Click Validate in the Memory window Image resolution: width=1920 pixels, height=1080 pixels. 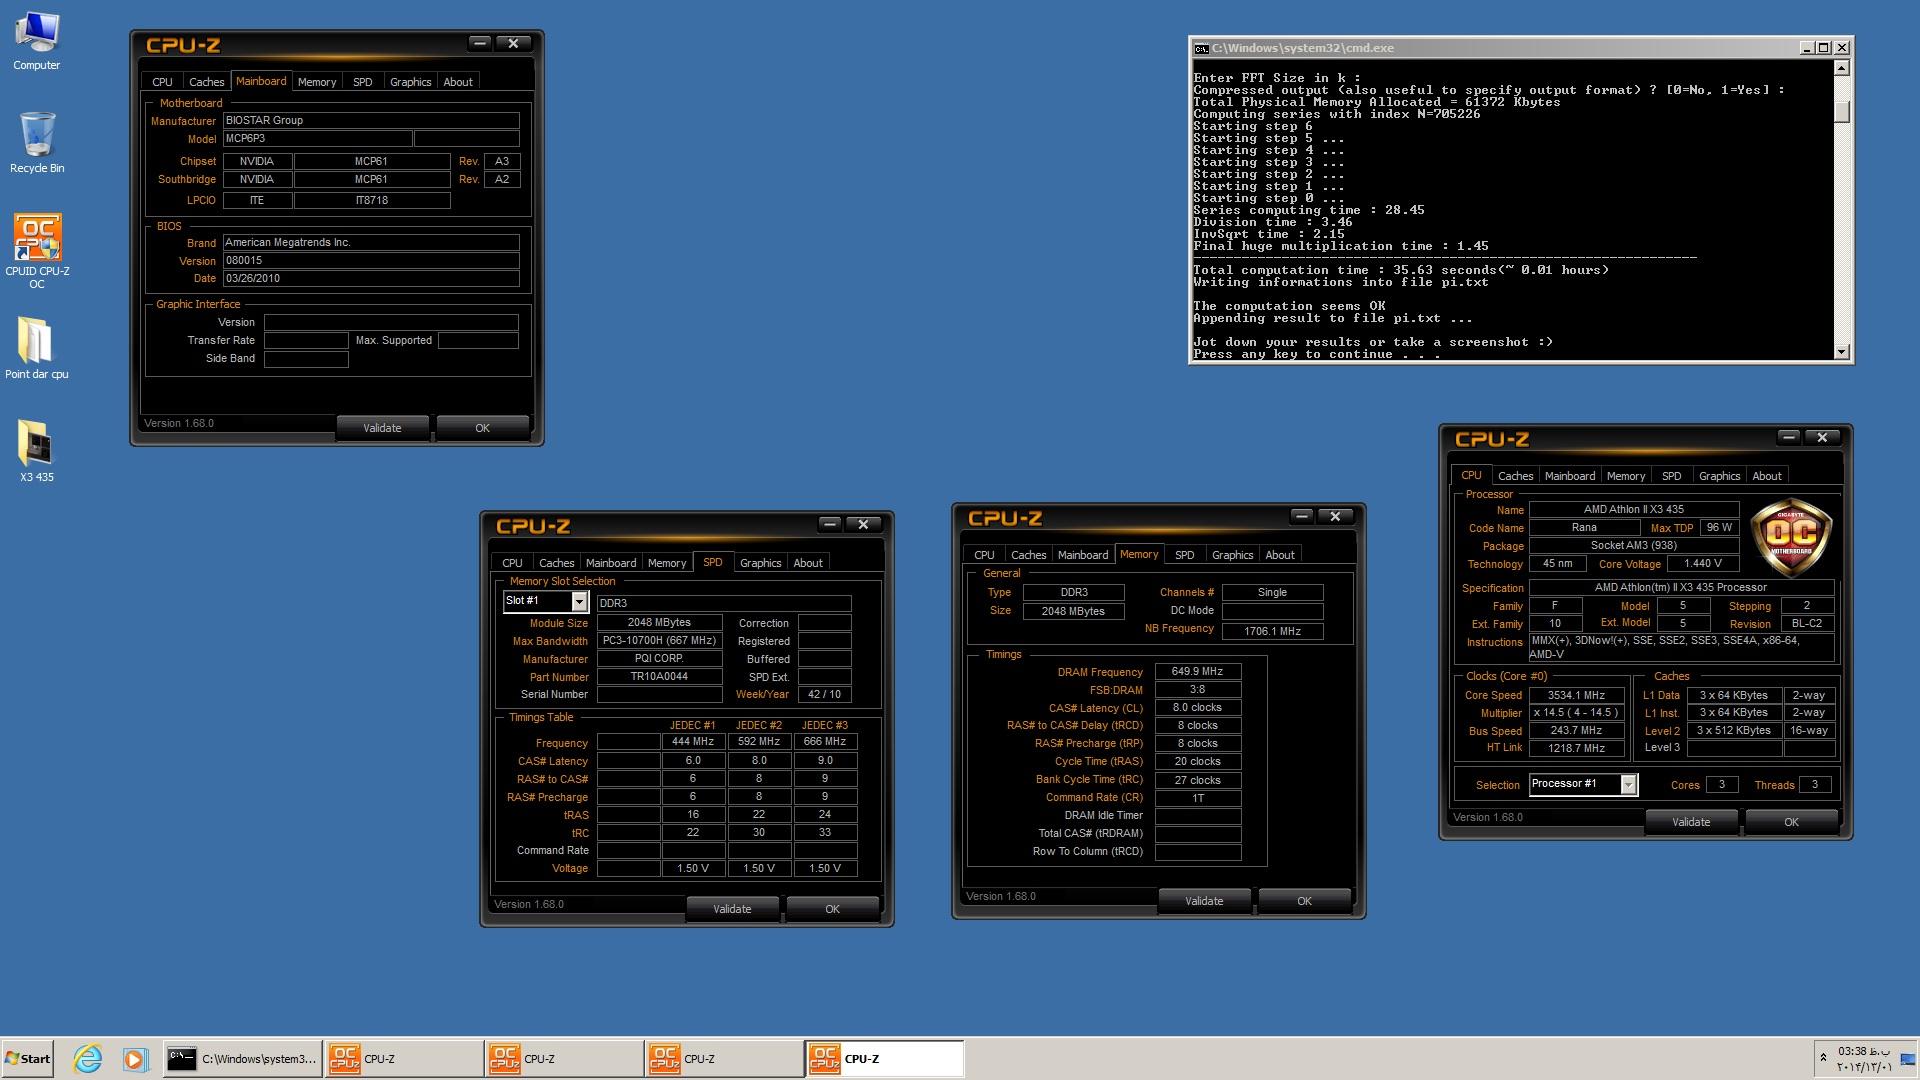pos(1204,901)
